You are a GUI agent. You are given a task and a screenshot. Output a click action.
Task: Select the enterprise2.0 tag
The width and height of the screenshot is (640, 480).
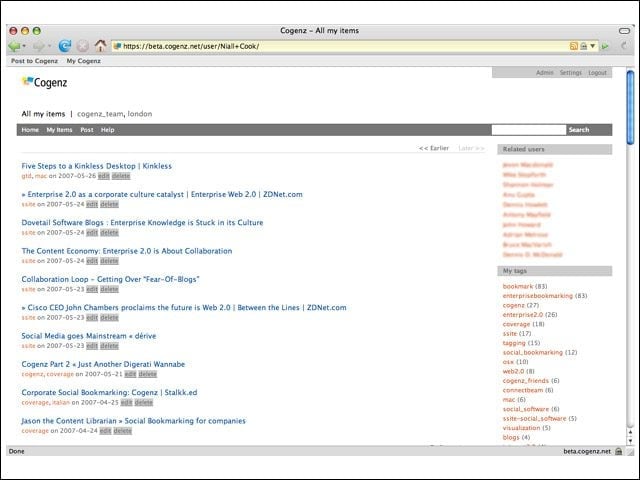click(x=522, y=314)
